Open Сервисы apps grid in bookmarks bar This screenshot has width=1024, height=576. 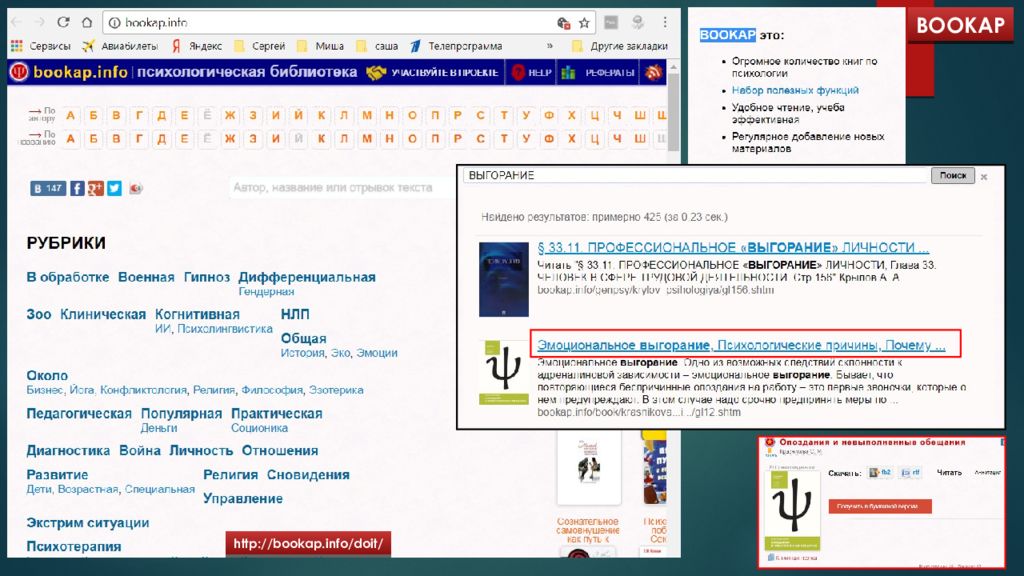click(40, 46)
